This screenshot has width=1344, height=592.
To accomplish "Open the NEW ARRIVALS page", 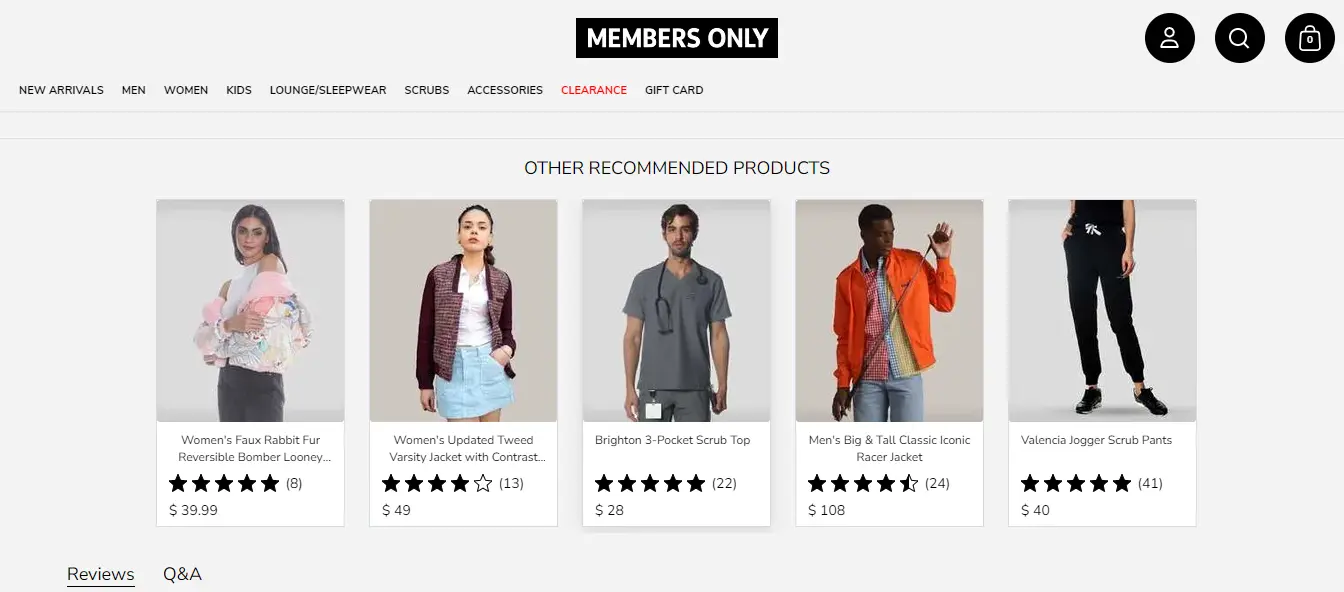I will 61,90.
